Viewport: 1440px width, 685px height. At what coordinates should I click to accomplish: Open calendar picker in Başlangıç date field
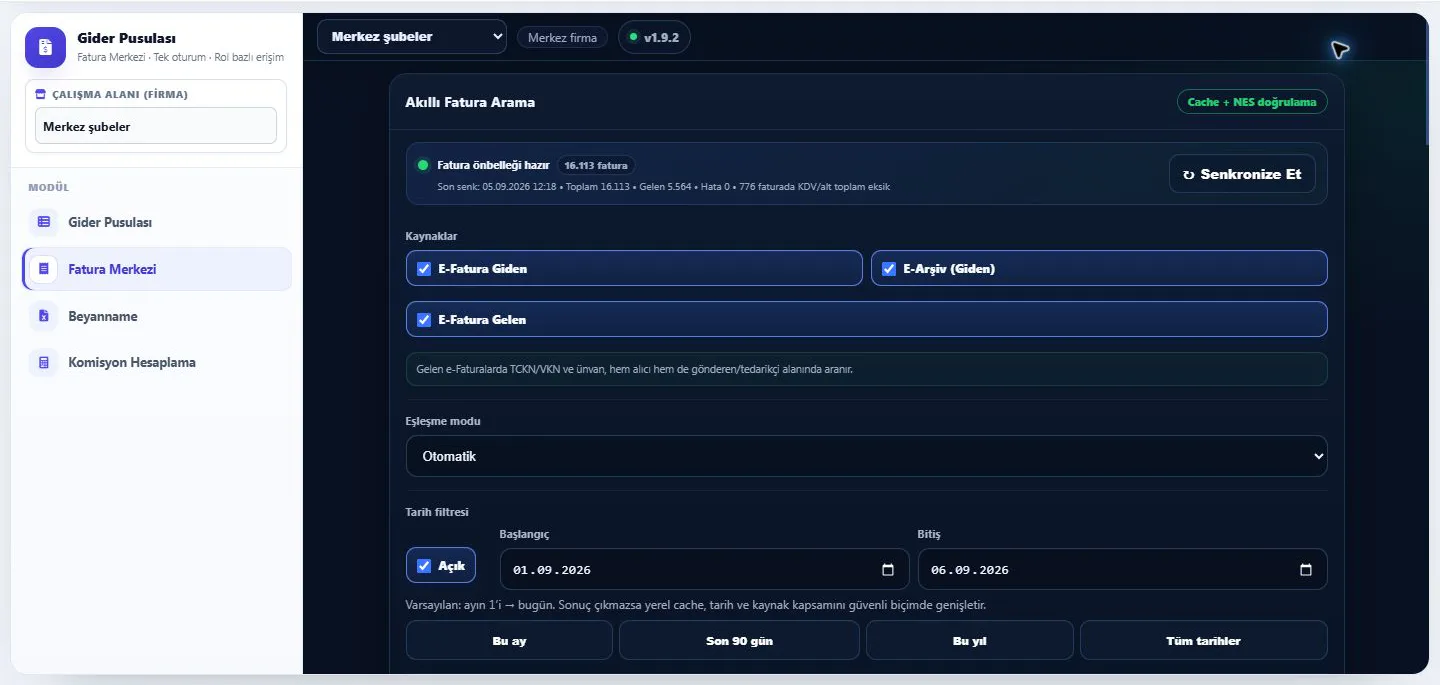click(888, 570)
